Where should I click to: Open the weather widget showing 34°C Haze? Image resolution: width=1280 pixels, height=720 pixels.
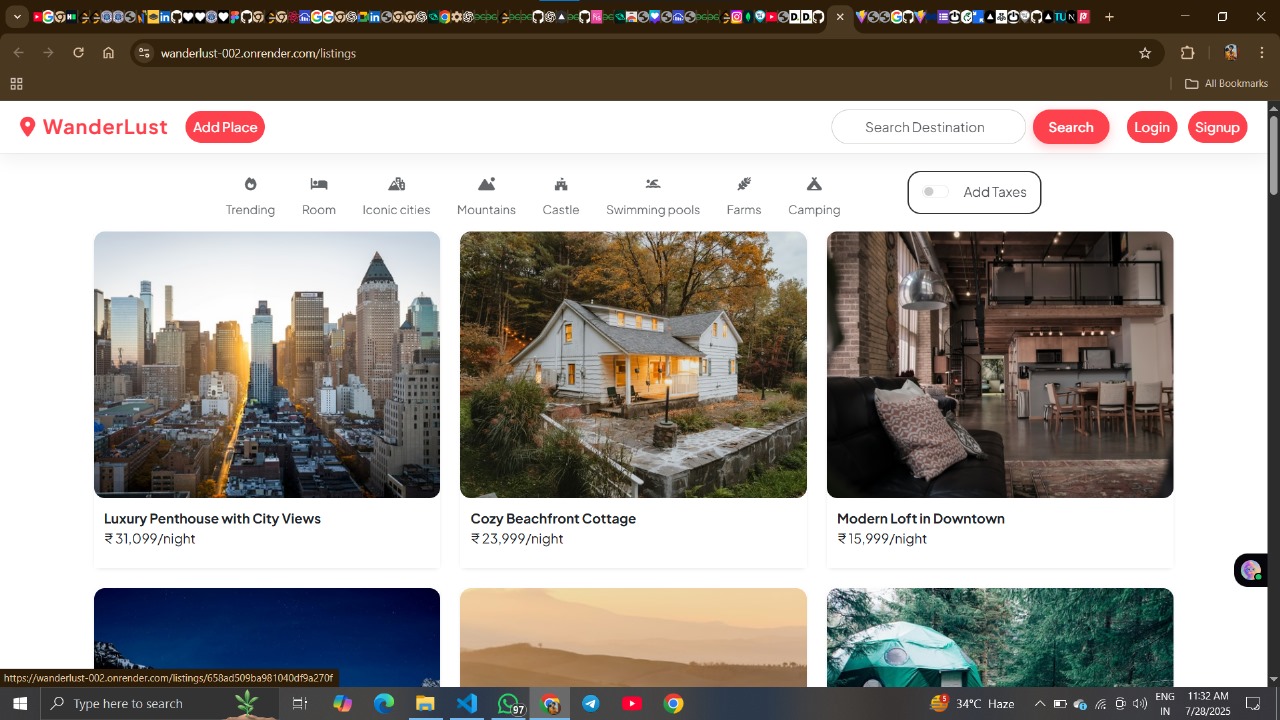971,704
